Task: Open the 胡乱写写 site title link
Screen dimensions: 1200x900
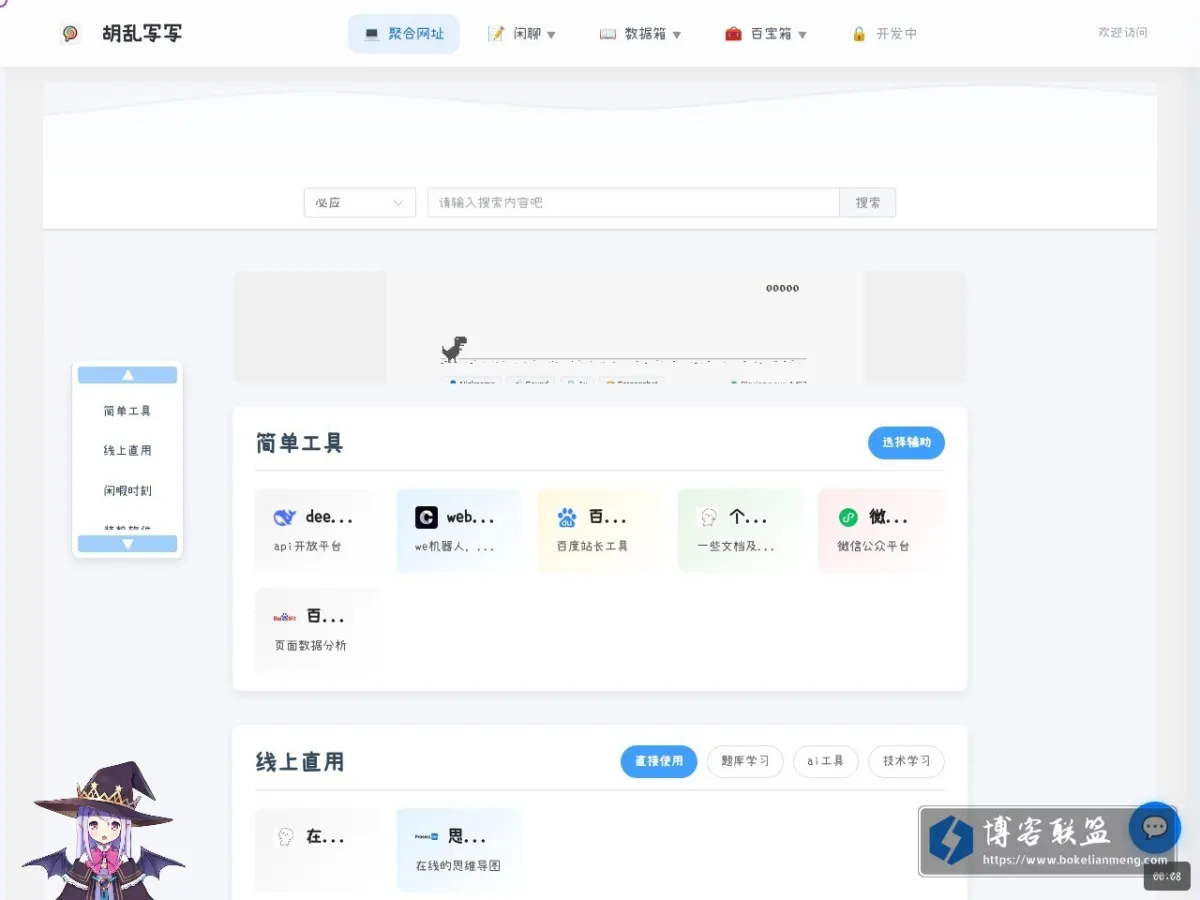Action: pos(142,34)
